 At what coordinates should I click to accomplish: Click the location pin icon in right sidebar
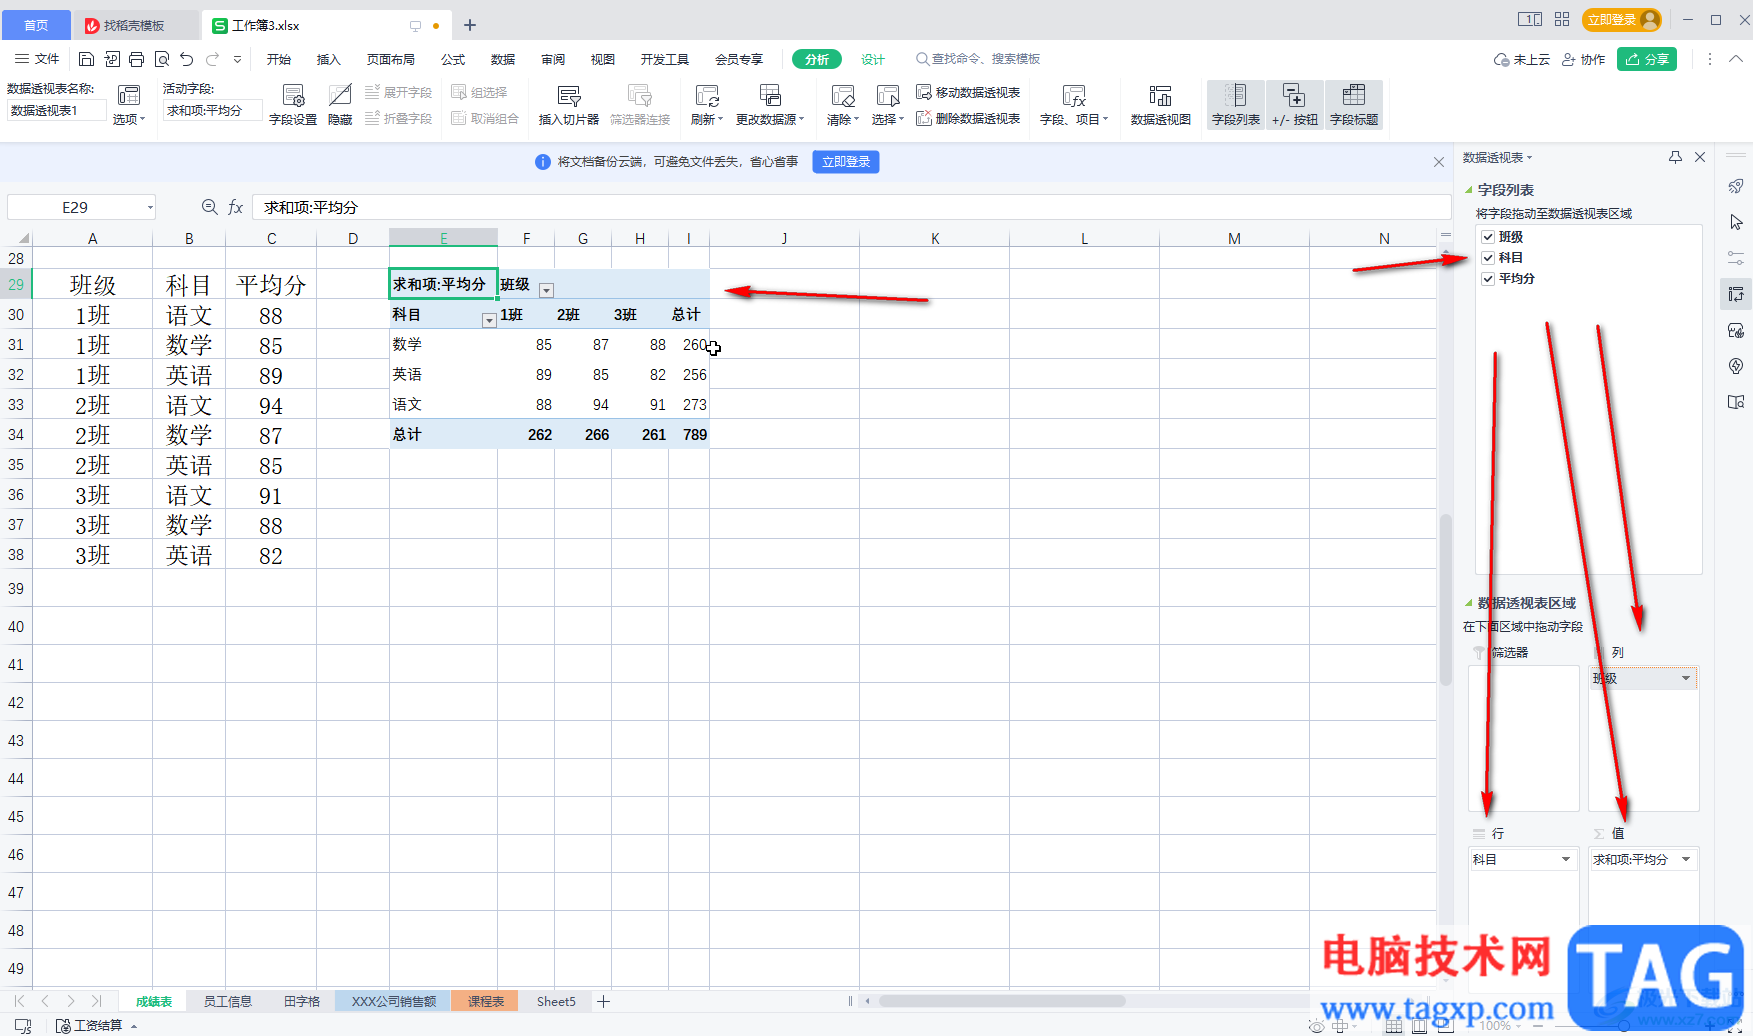(x=1736, y=366)
